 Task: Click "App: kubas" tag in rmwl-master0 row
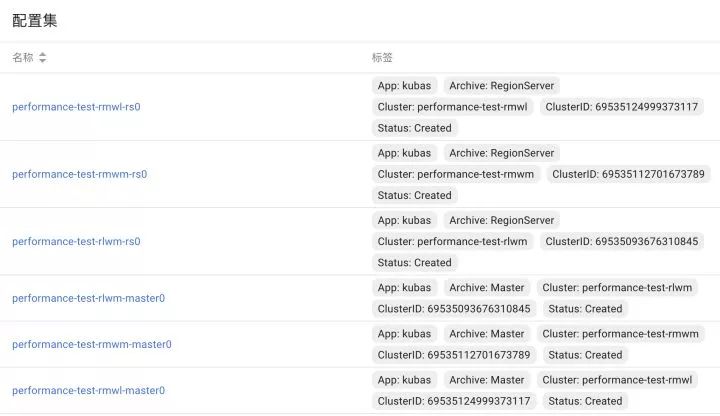click(x=404, y=380)
